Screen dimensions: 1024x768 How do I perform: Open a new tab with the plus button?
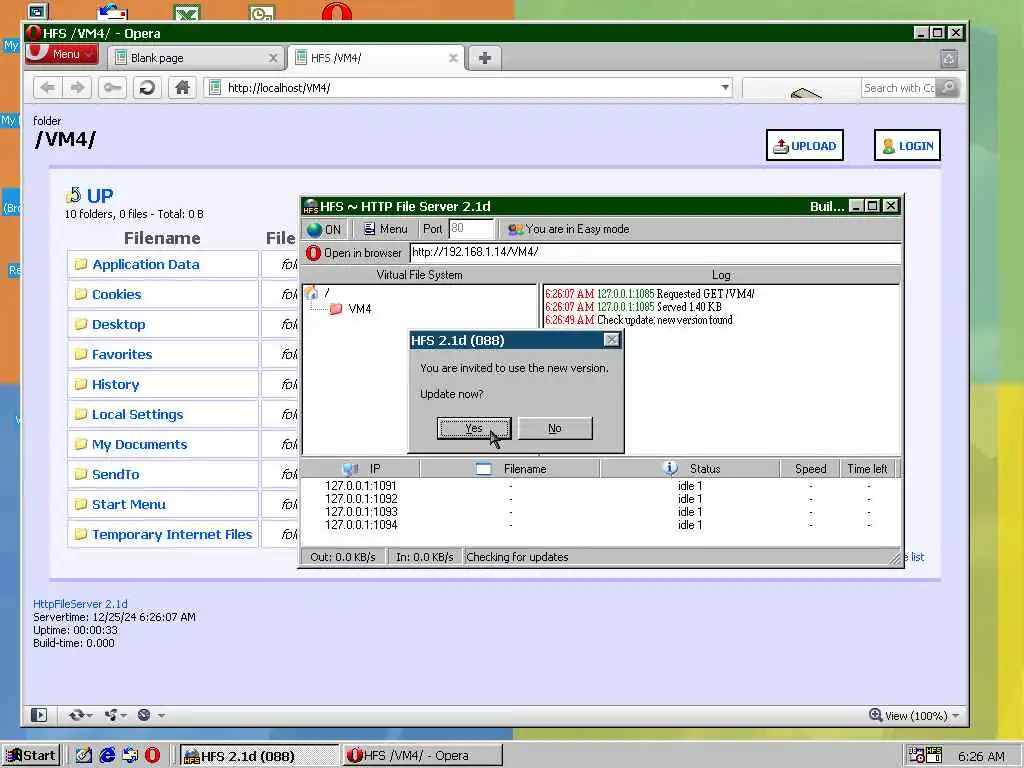point(485,58)
